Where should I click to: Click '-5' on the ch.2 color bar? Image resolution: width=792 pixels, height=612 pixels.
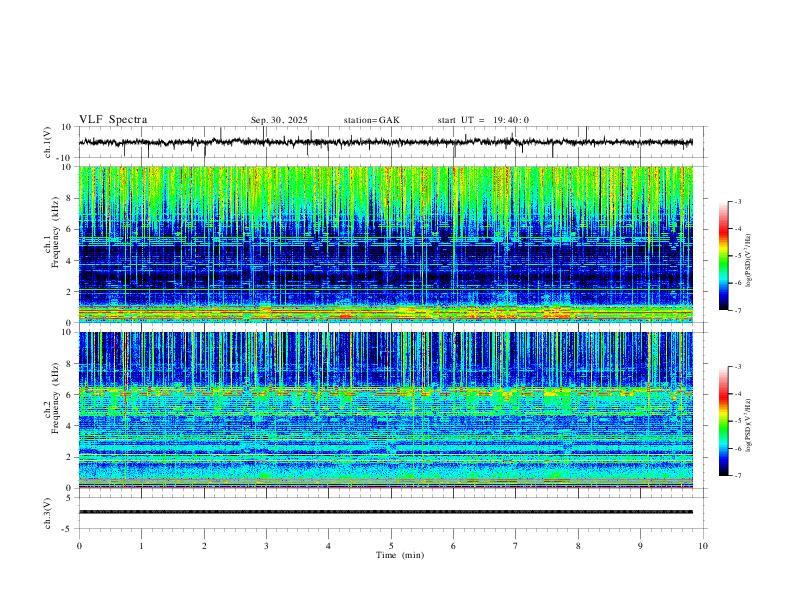(x=737, y=421)
